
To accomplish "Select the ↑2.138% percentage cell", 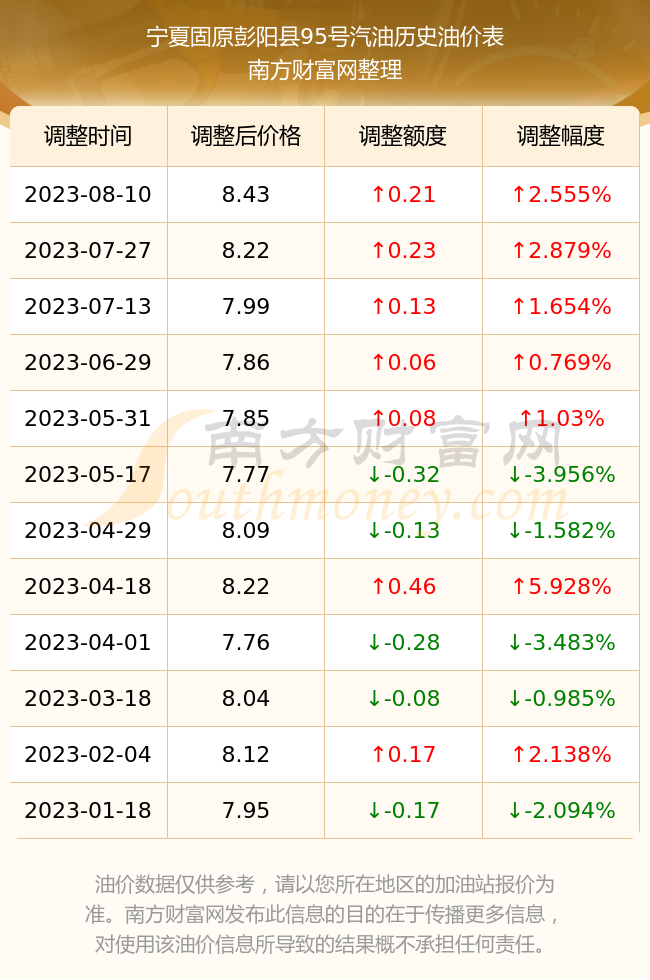I will [561, 754].
